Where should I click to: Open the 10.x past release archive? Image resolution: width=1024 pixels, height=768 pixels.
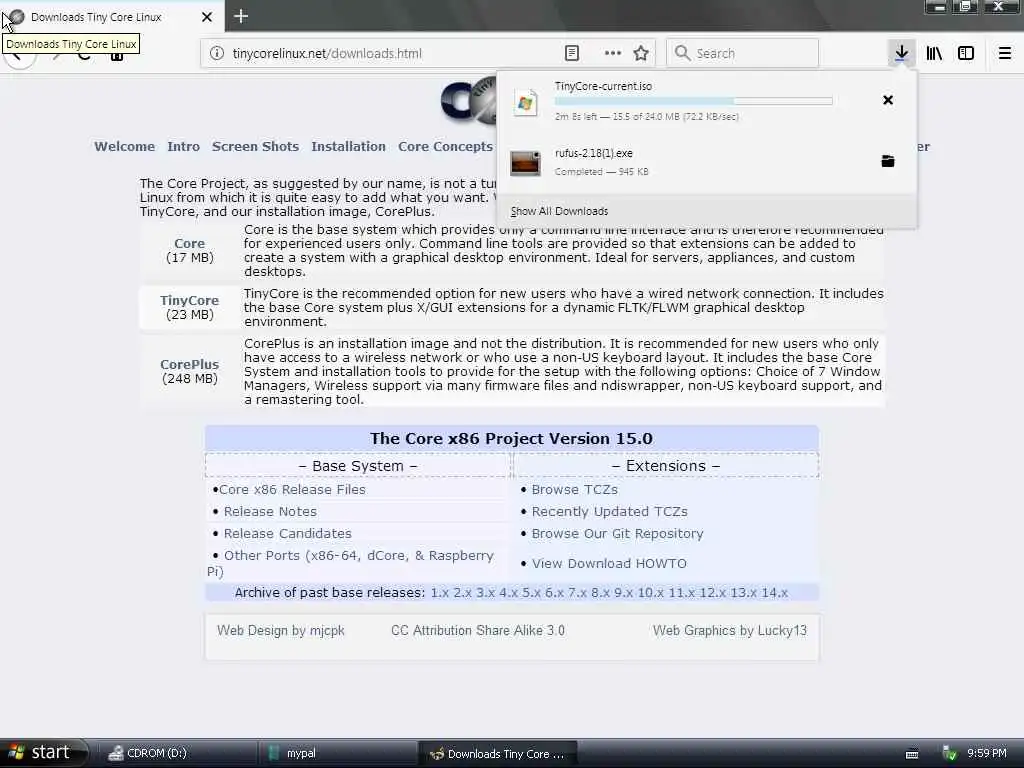point(650,592)
